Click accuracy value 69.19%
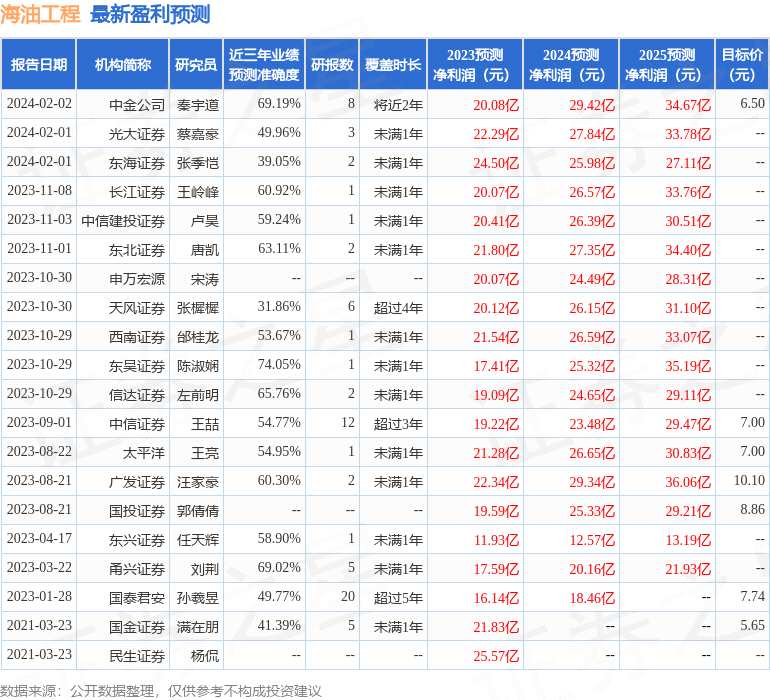 click(279, 104)
